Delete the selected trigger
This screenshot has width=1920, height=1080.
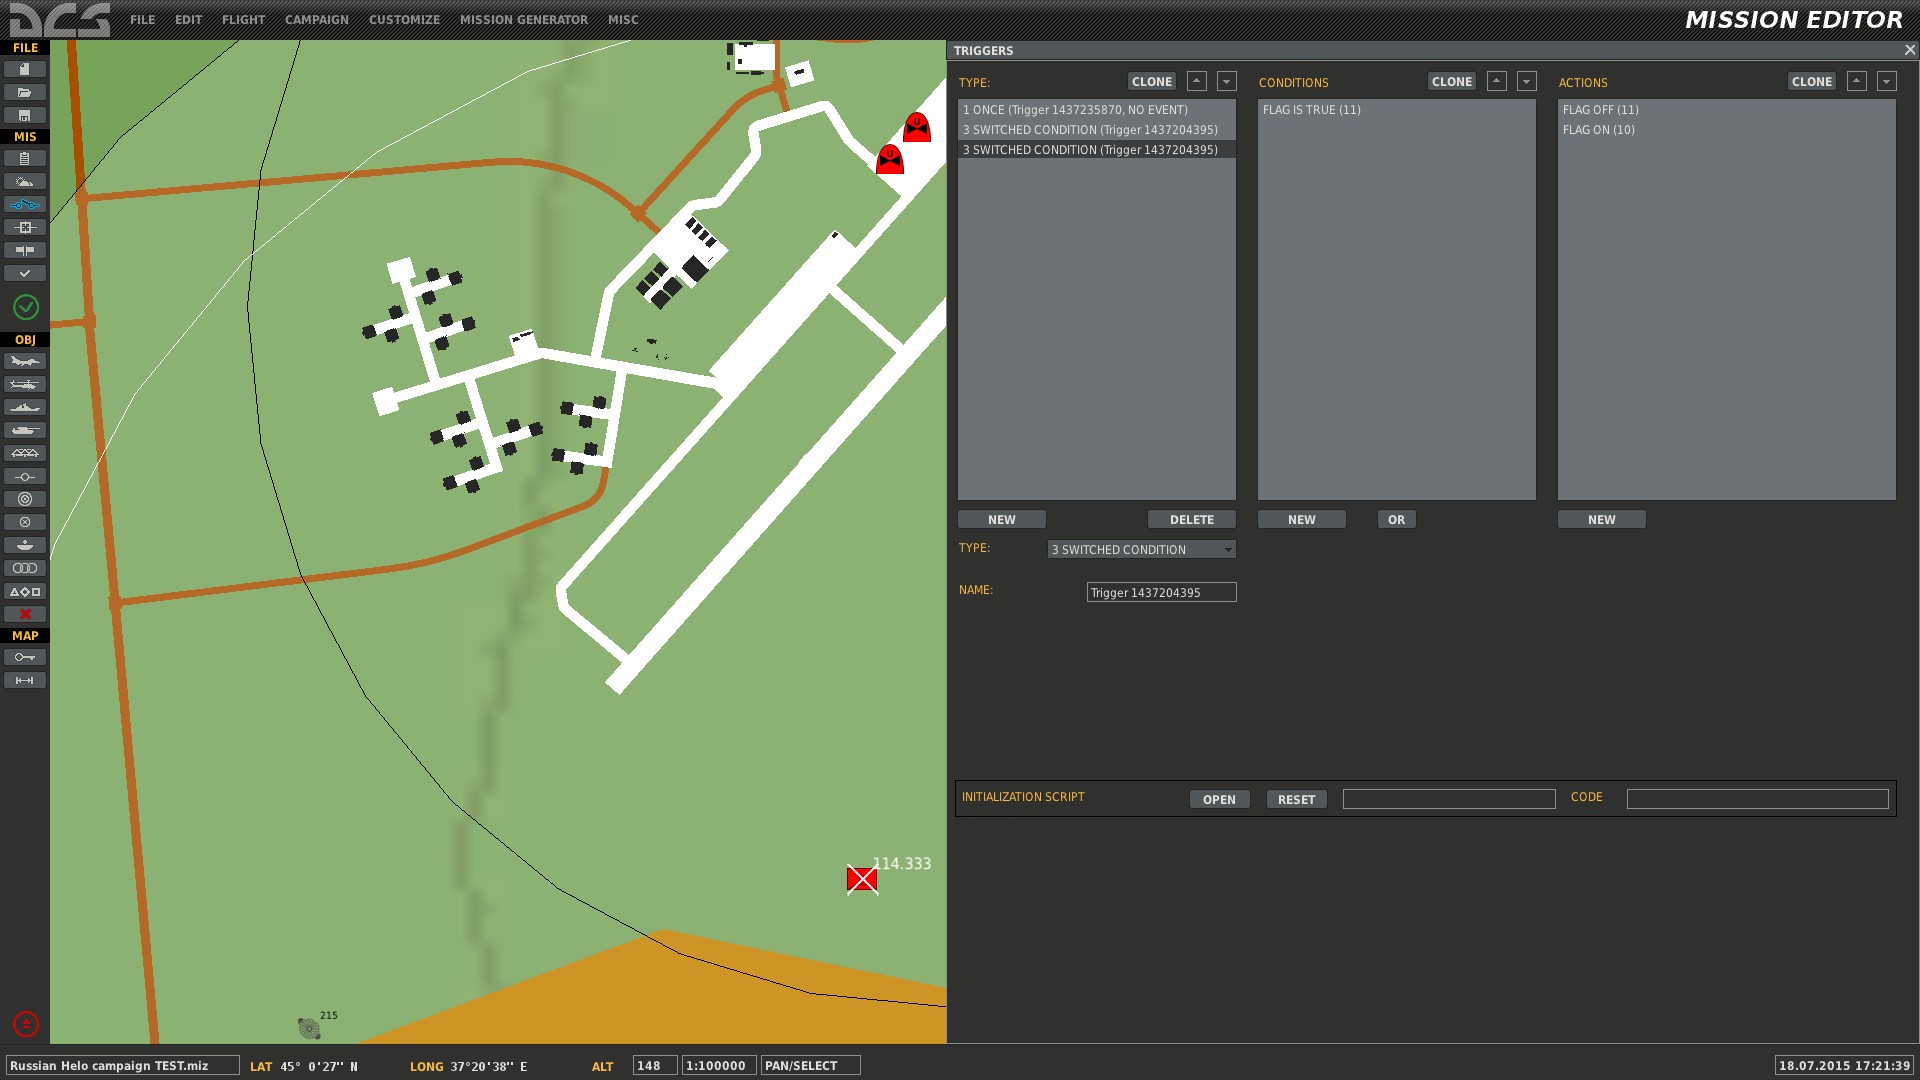[x=1192, y=520]
